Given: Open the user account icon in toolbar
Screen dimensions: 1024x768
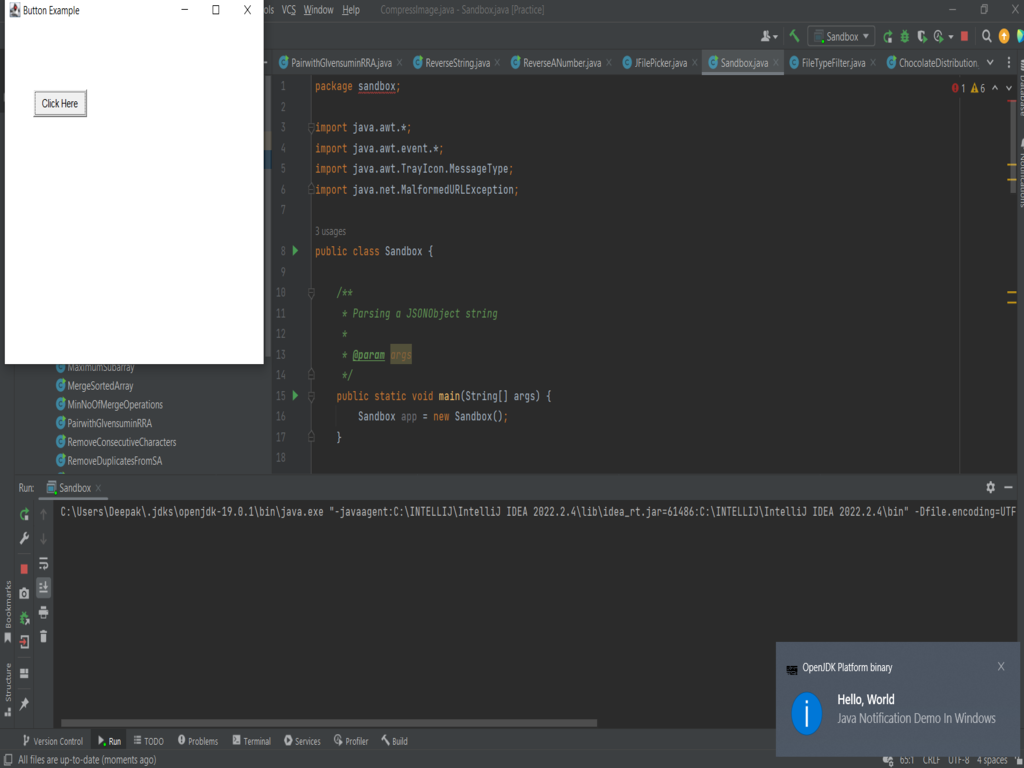Looking at the screenshot, I should coord(767,37).
